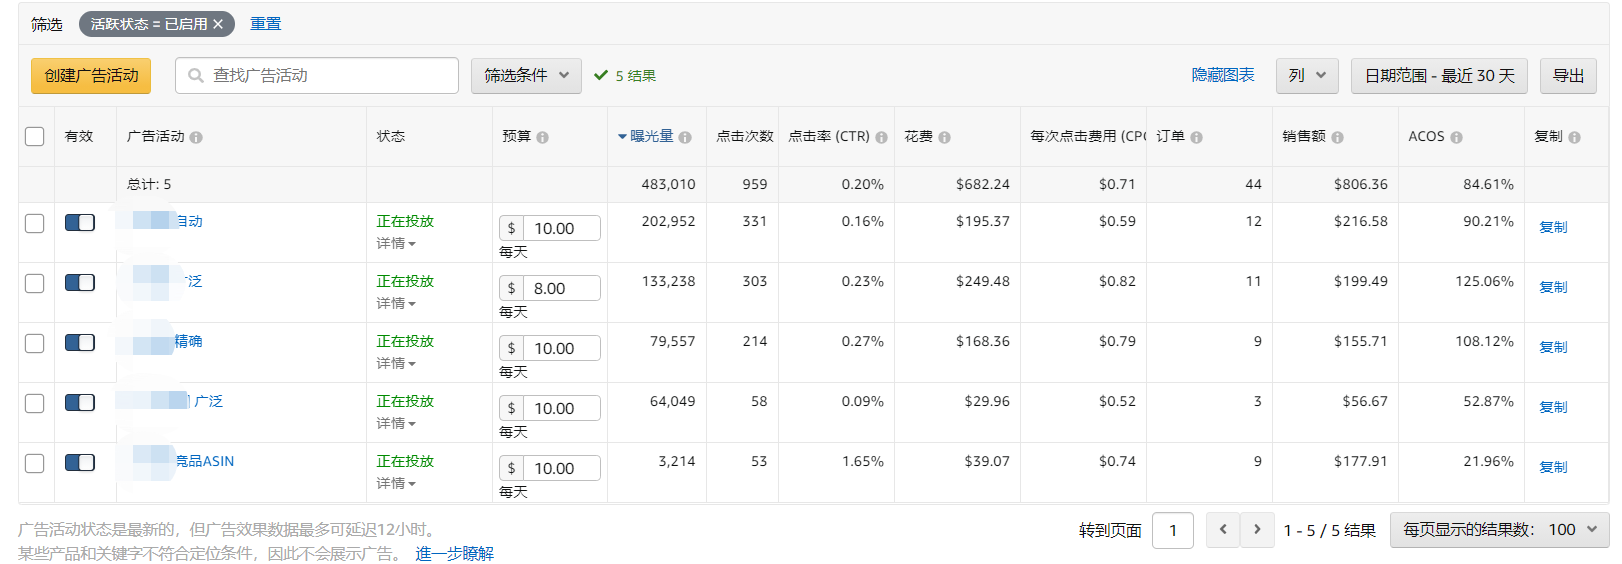Copy the campaign with 125.06% ACOS
This screenshot has height=564, width=1622.
pos(1553,288)
